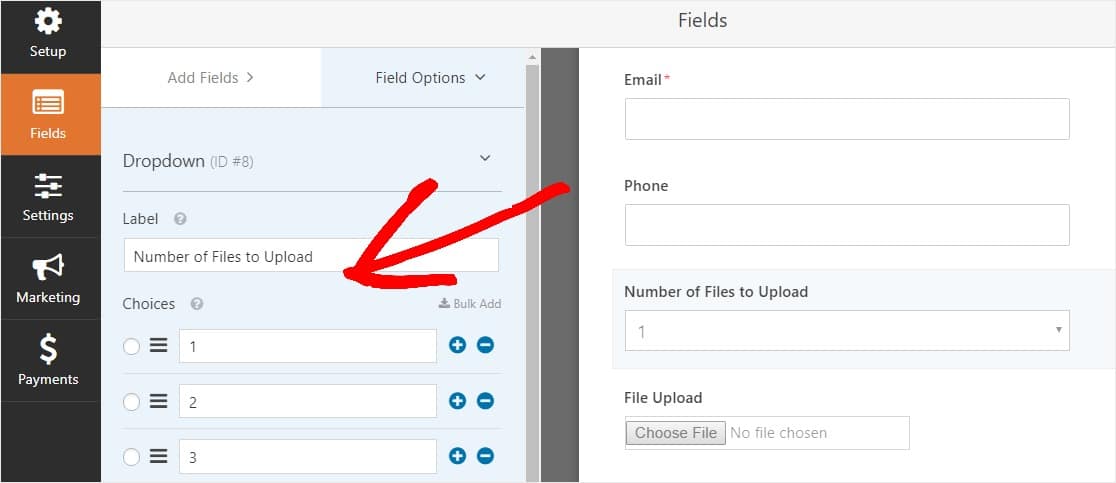The height and width of the screenshot is (483, 1116).
Task: Click the Bulk Add link
Action: 470,304
